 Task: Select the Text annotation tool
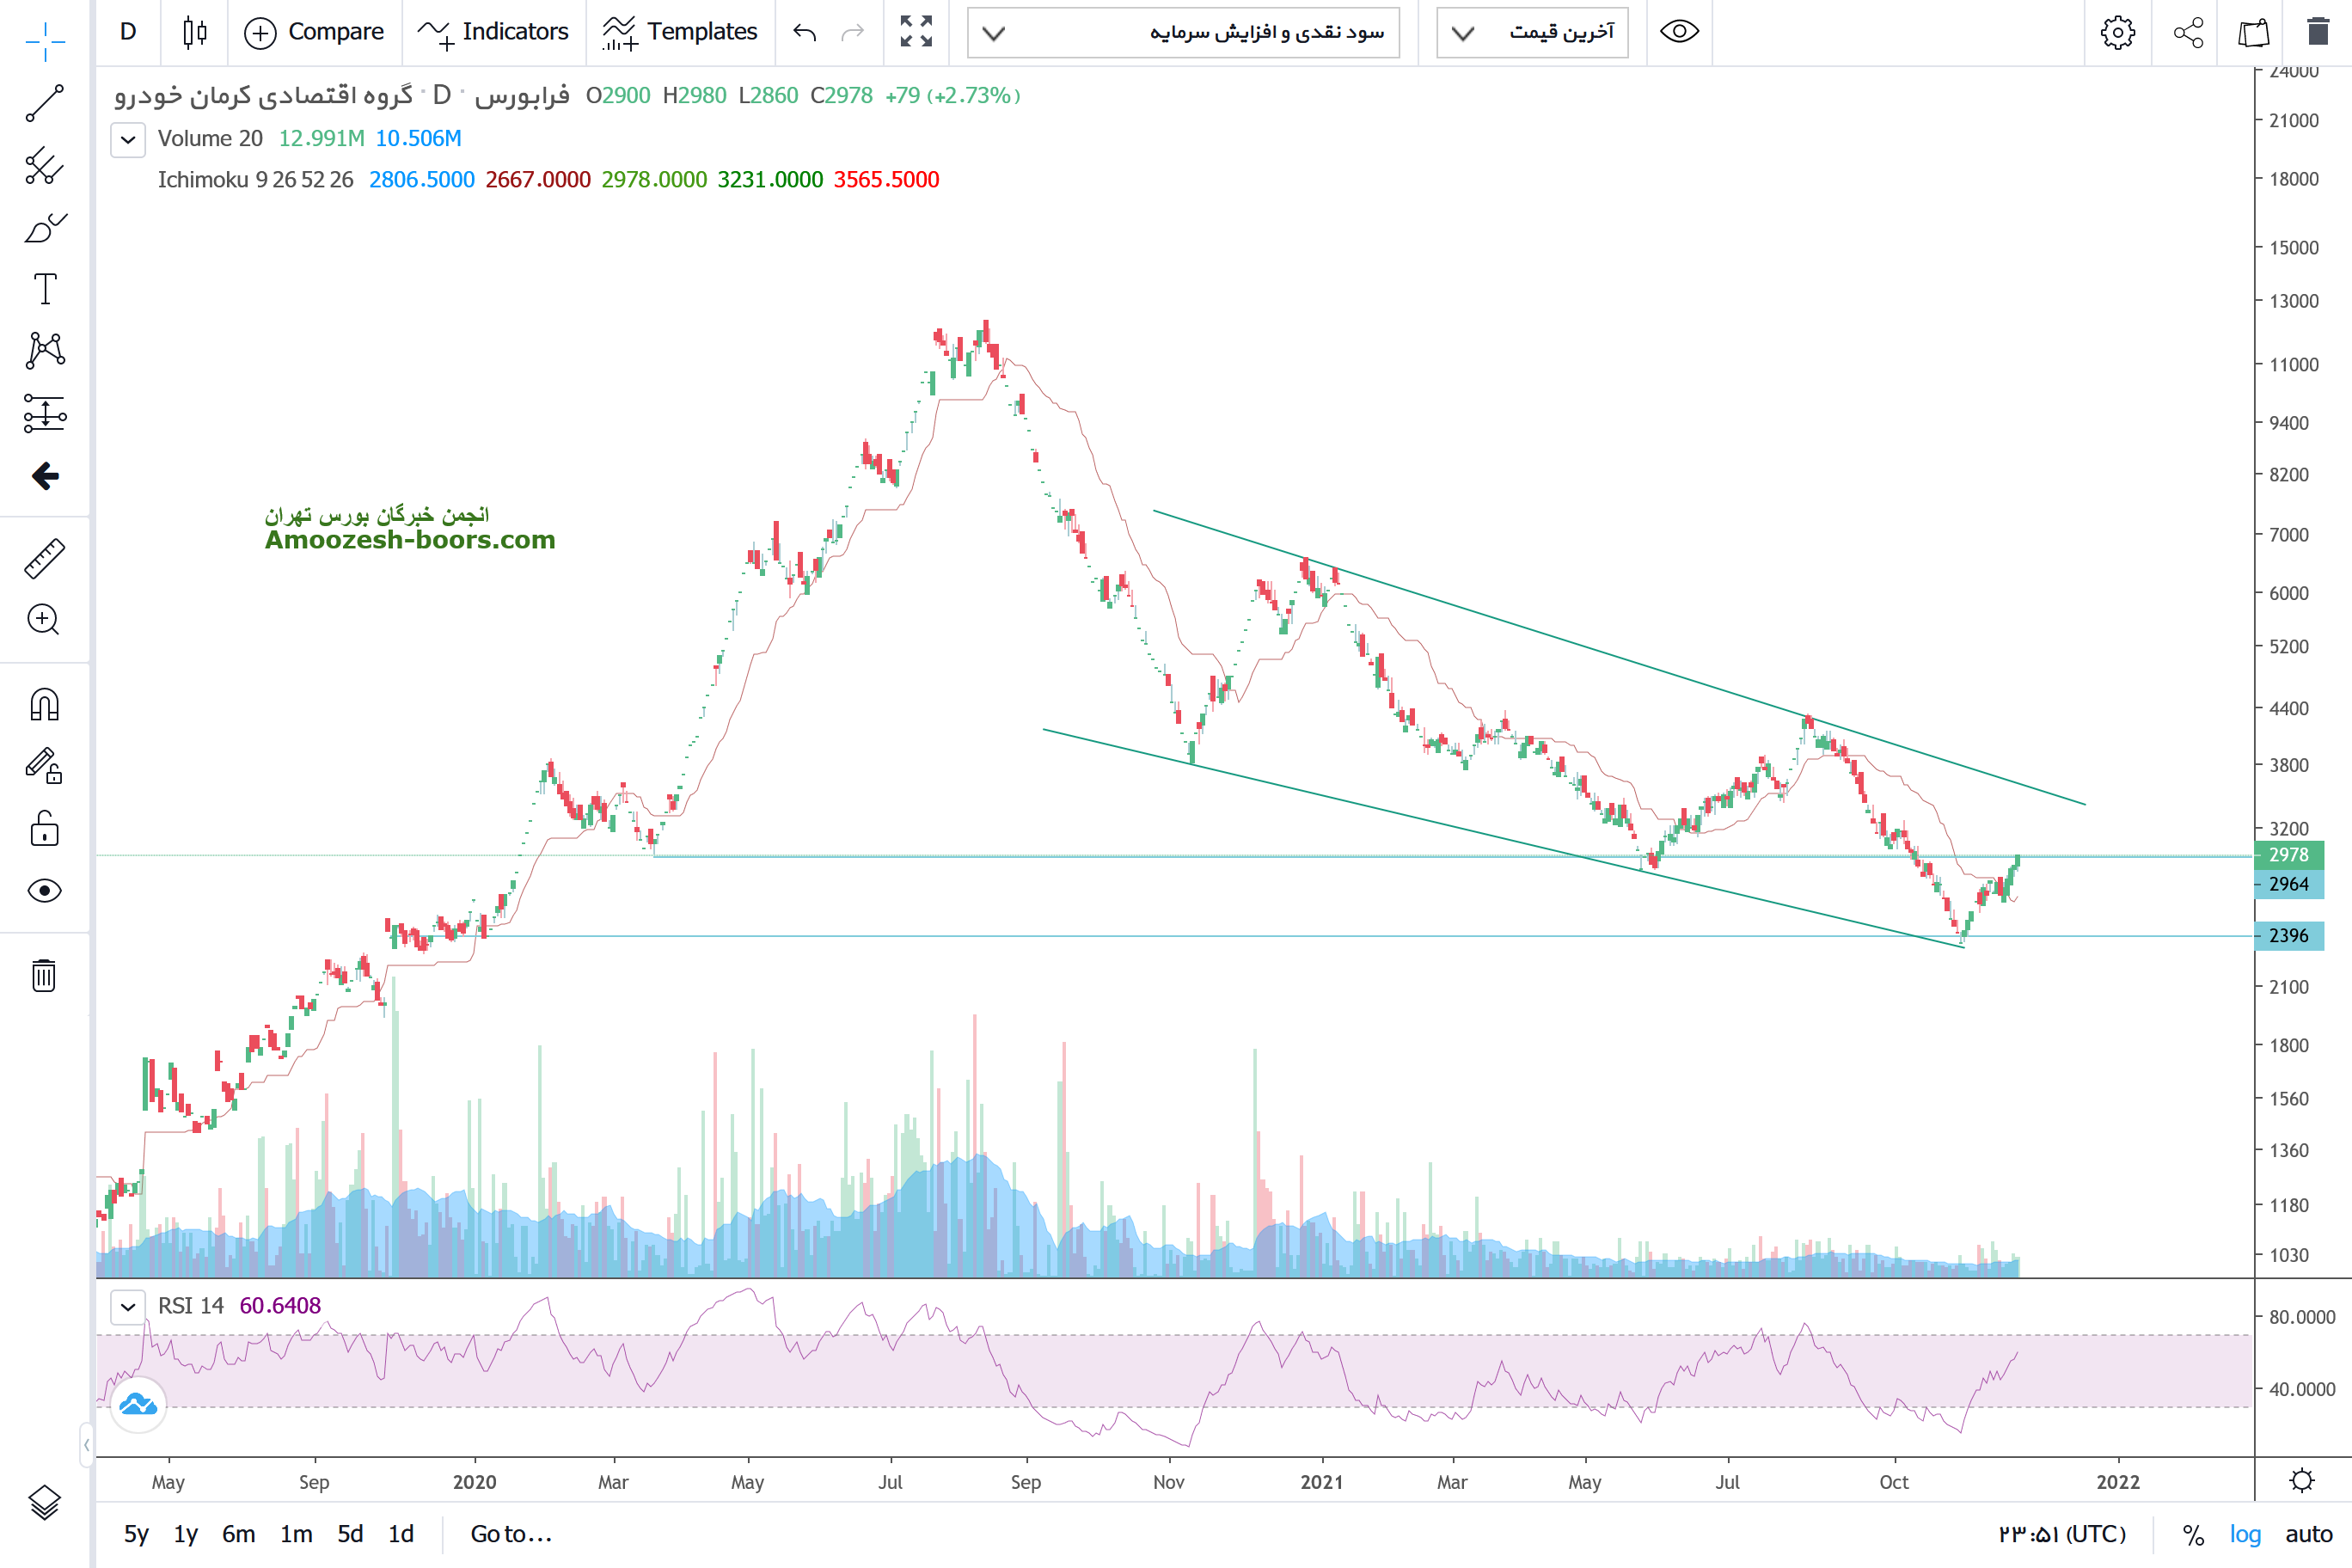click(x=44, y=289)
